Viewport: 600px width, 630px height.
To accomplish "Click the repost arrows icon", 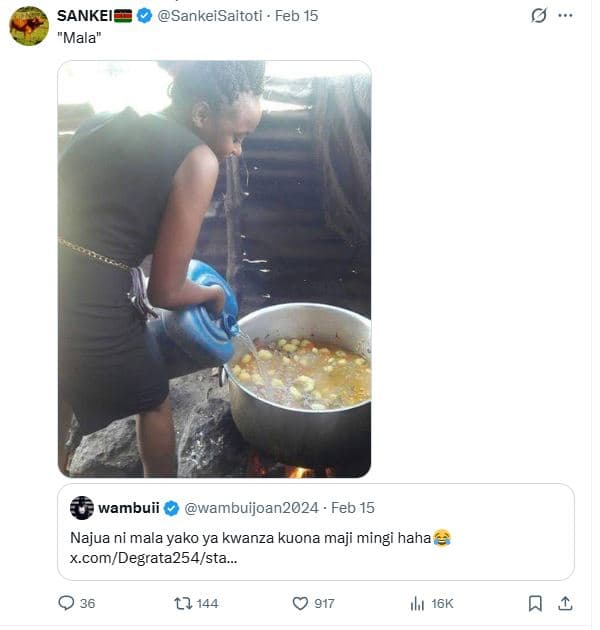I will click(183, 603).
